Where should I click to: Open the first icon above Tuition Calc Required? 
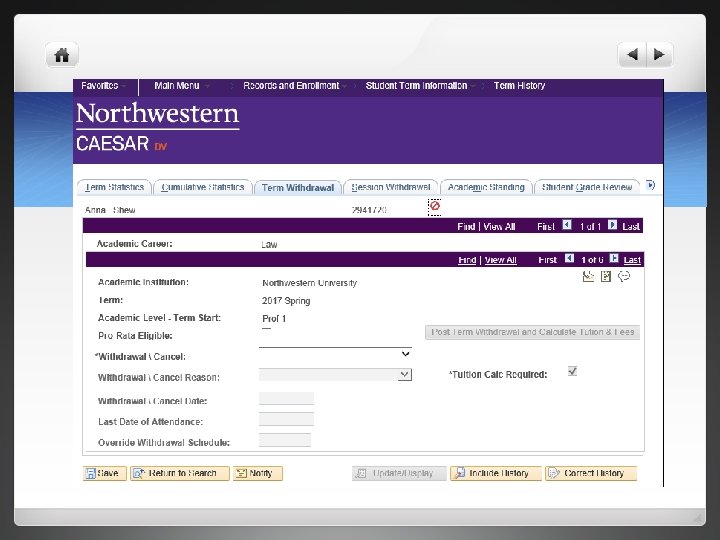[x=588, y=276]
